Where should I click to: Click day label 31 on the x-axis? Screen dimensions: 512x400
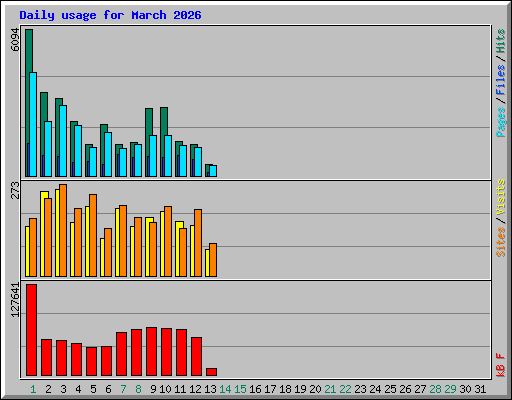(480, 389)
